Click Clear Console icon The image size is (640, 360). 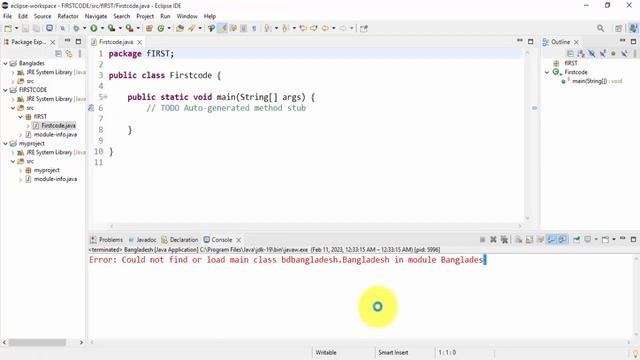tap(518, 240)
